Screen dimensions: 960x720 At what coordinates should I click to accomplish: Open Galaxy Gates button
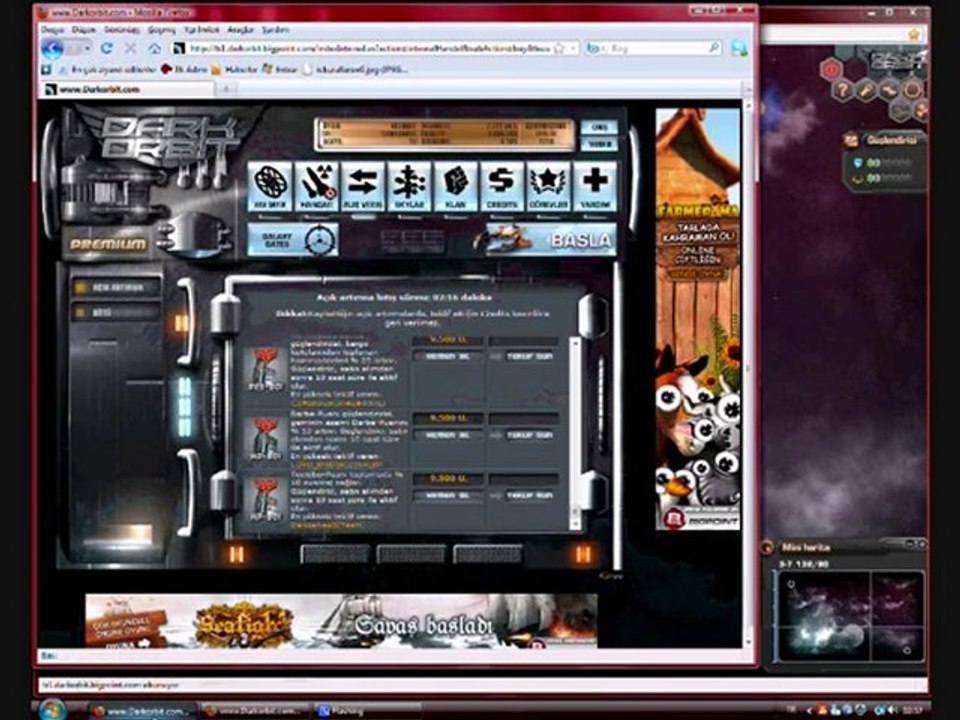coord(293,239)
